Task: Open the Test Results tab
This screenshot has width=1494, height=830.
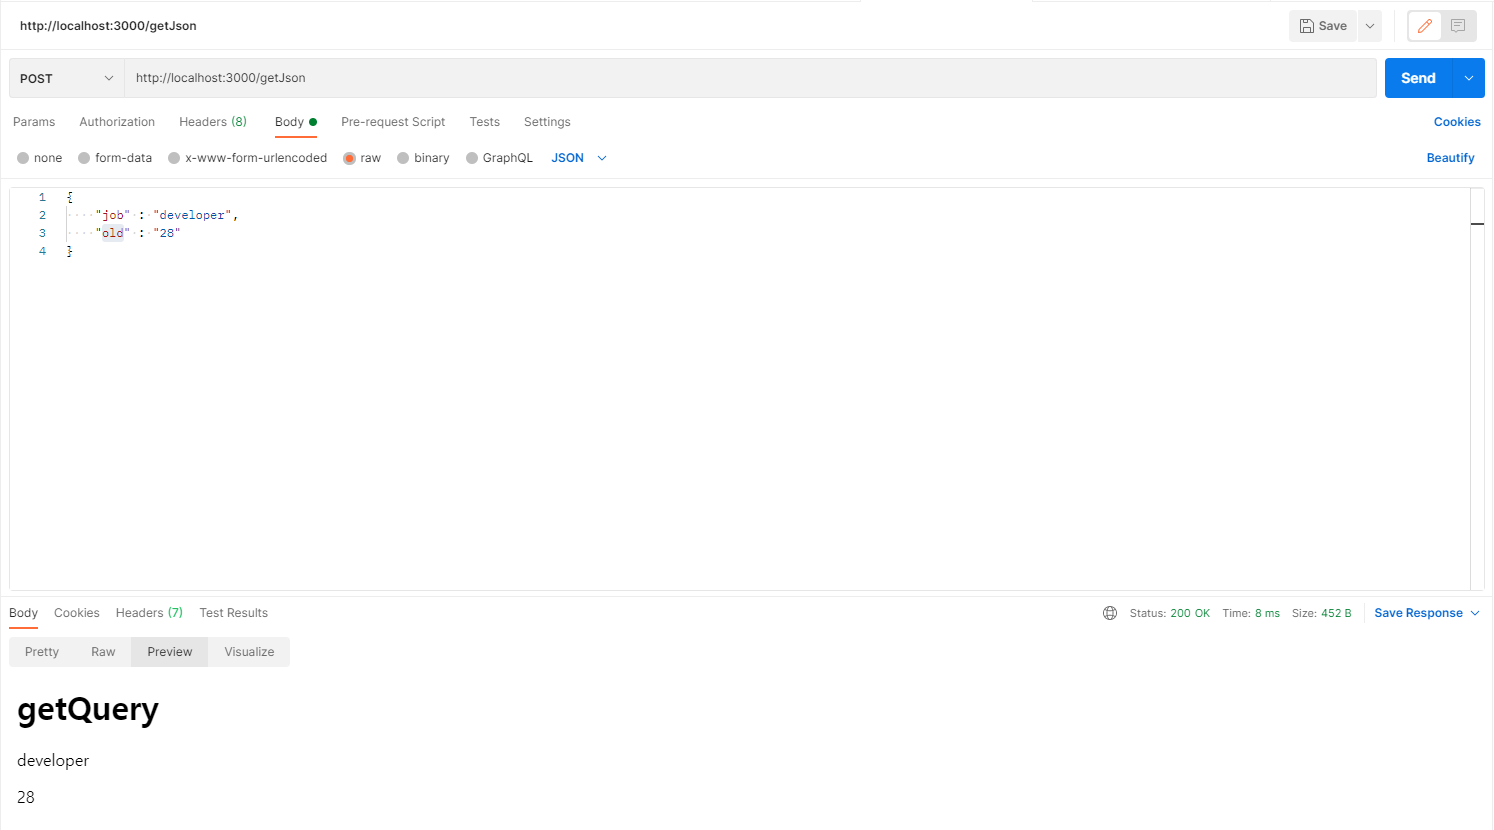Action: (233, 613)
